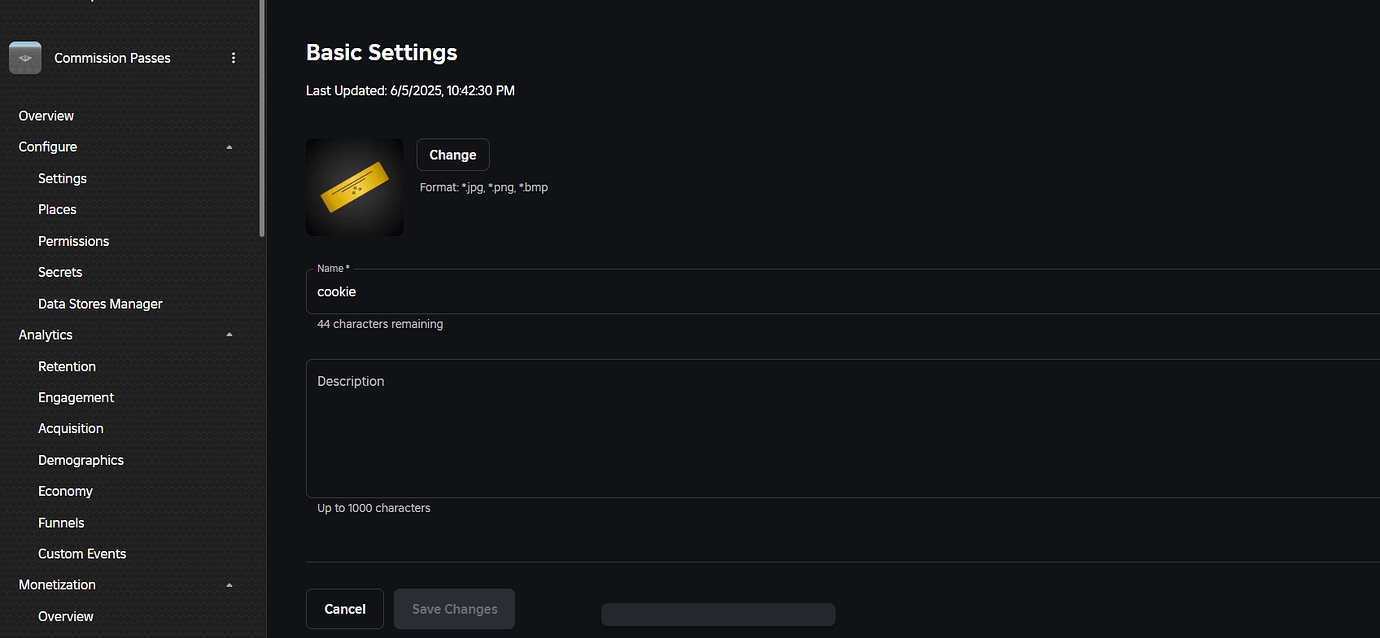This screenshot has height=638, width=1380.
Task: Navigate to Places
Action: click(x=57, y=209)
